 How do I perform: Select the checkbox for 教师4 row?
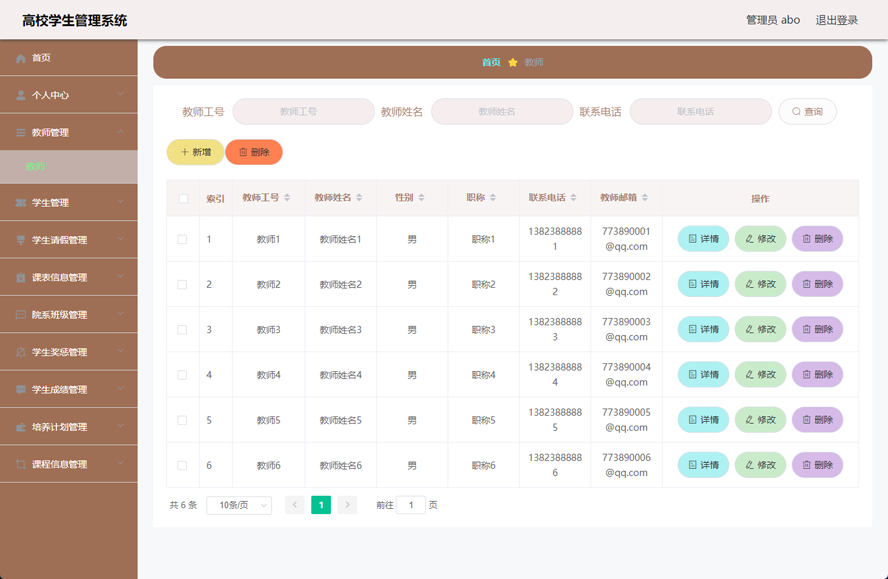pyautogui.click(x=182, y=375)
